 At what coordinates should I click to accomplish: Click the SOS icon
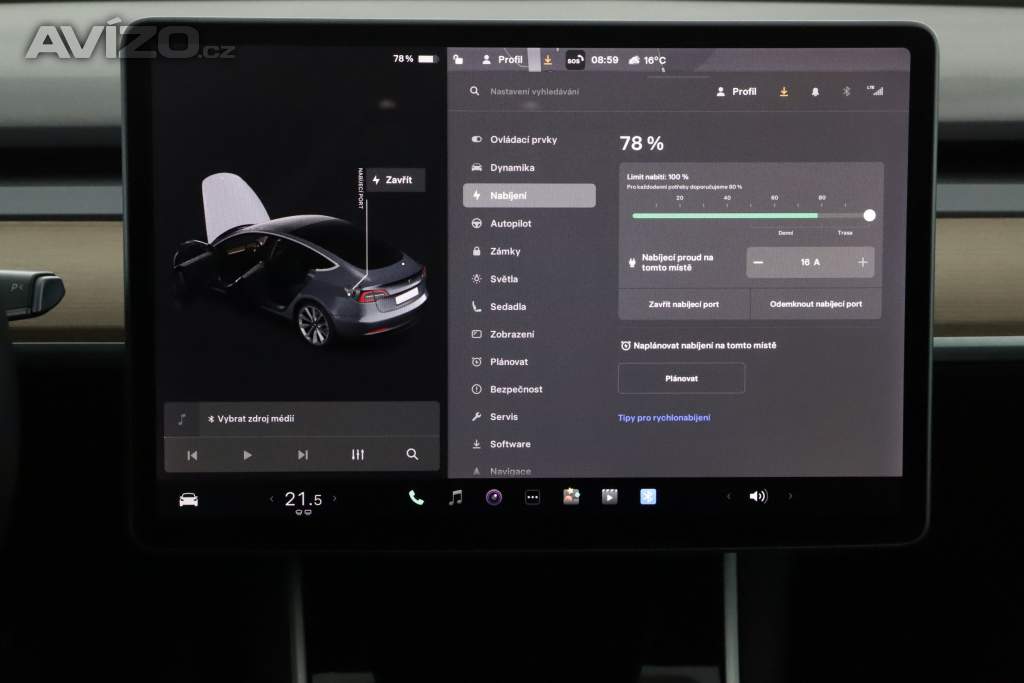(575, 60)
